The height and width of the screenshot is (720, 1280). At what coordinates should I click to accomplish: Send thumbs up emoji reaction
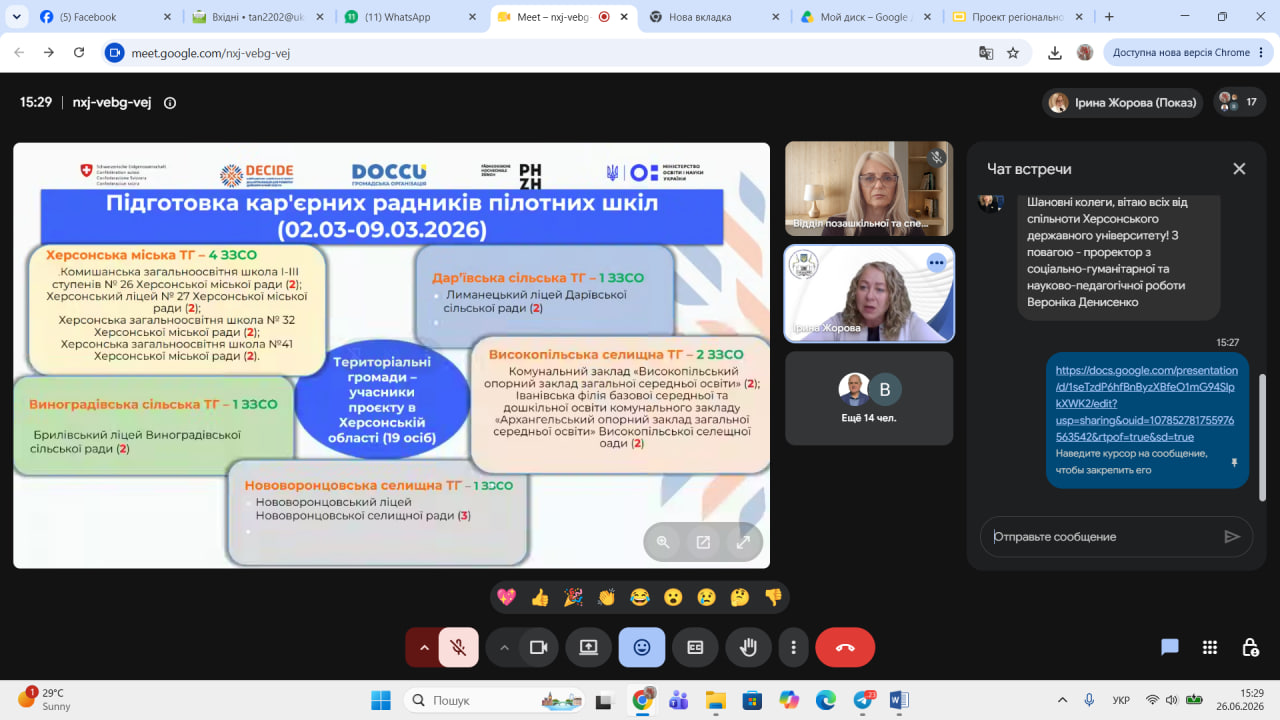[x=540, y=597]
